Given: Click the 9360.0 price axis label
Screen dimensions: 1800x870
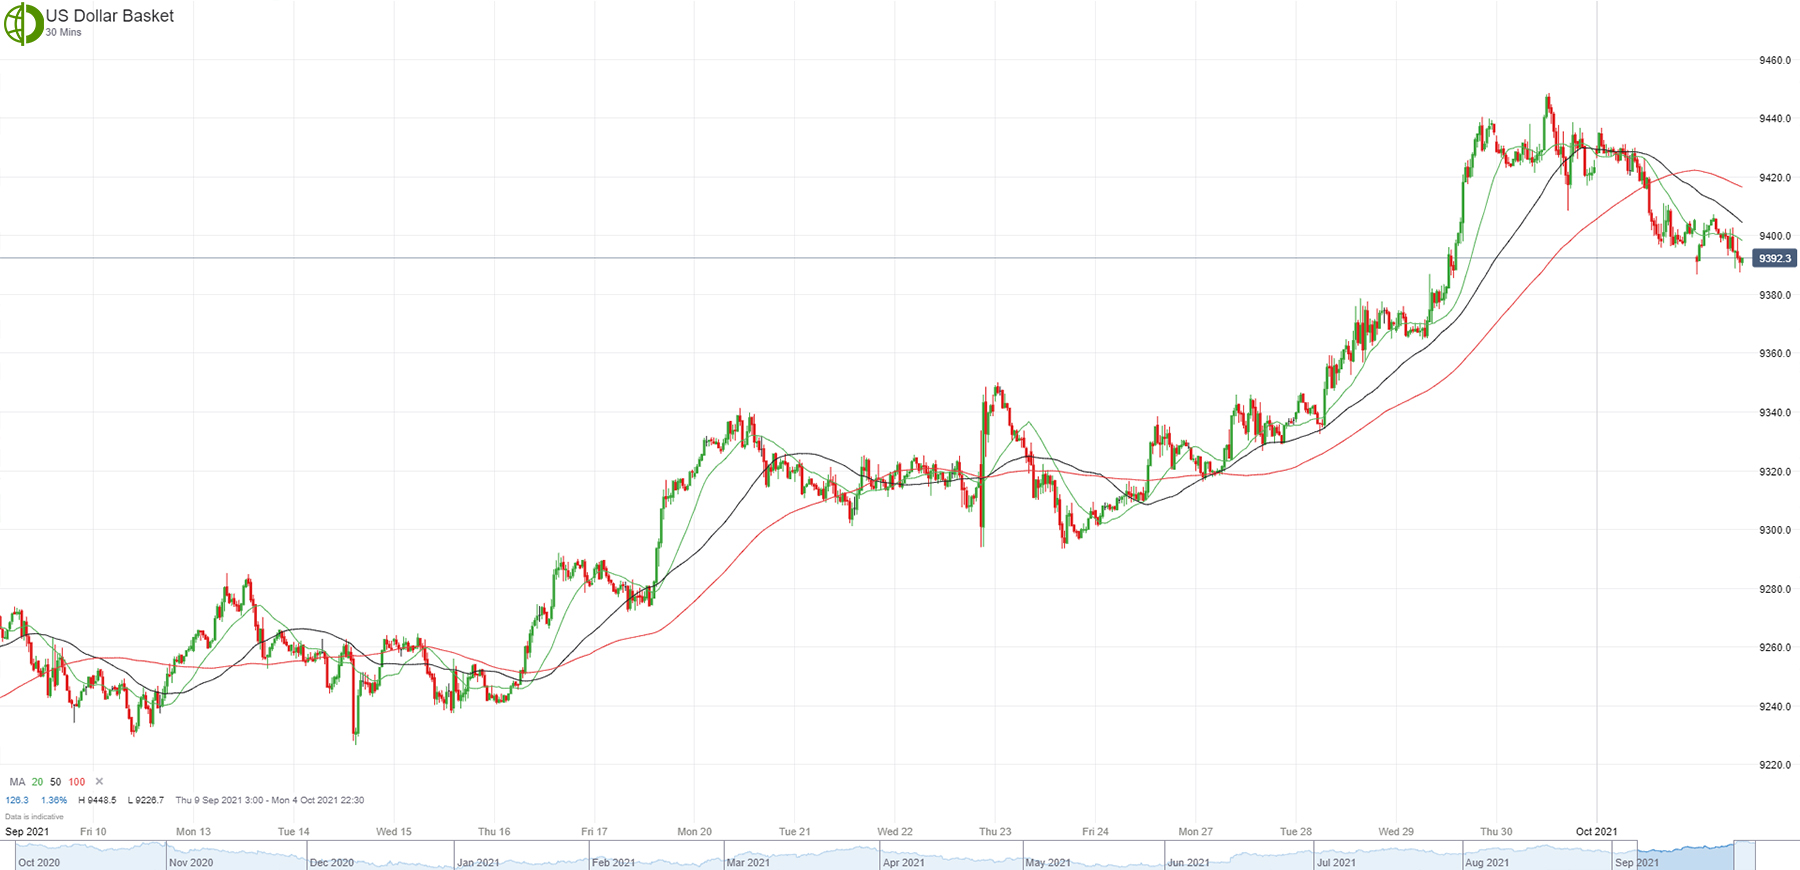Looking at the screenshot, I should [x=1775, y=354].
